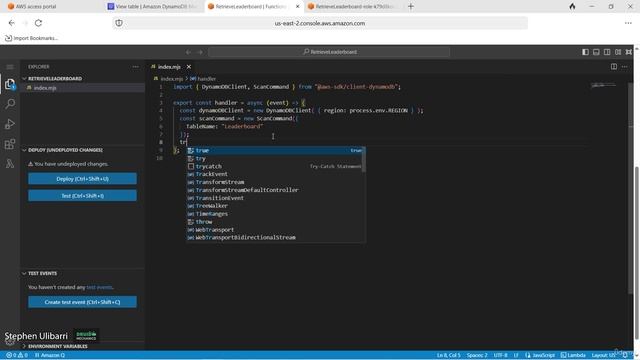Go back in editor navigation arrow

pyautogui.click(x=188, y=52)
